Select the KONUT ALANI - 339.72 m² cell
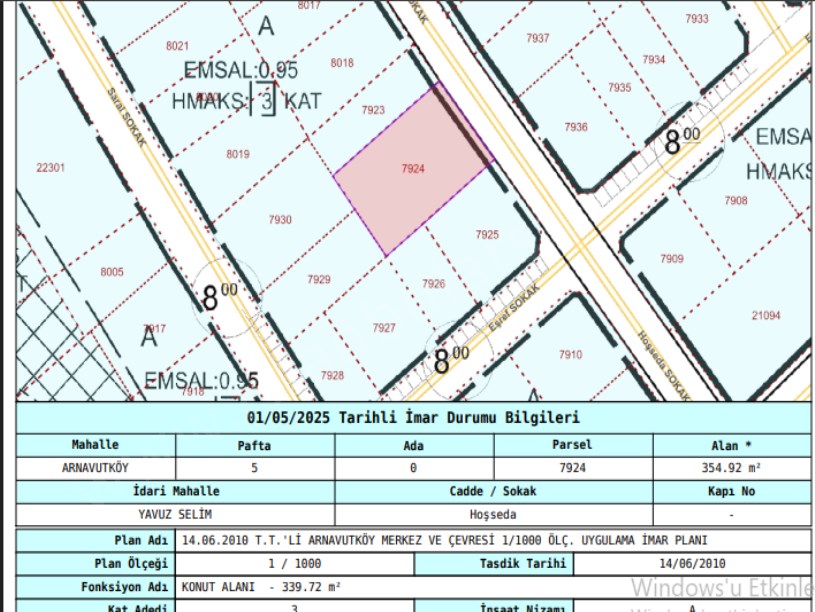The height and width of the screenshot is (612, 815). [x=261, y=588]
